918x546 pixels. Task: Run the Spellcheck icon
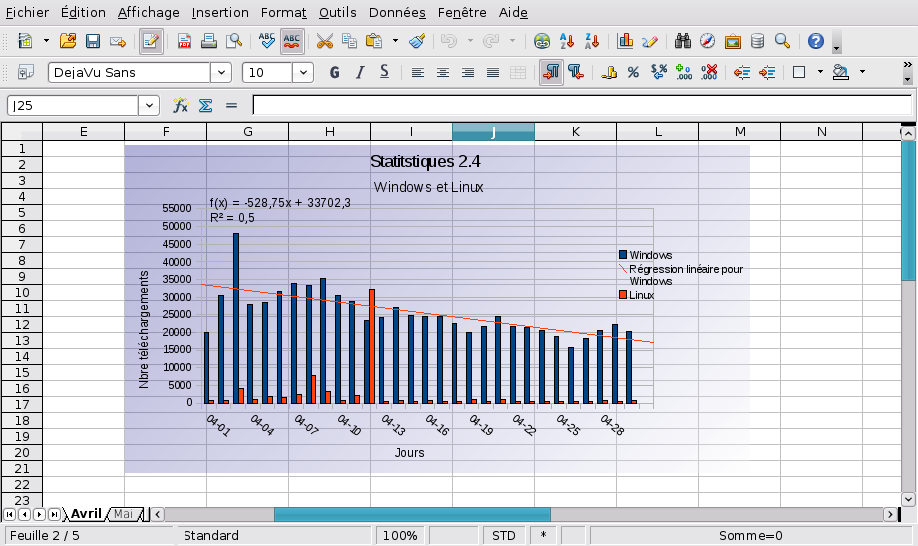pyautogui.click(x=266, y=41)
